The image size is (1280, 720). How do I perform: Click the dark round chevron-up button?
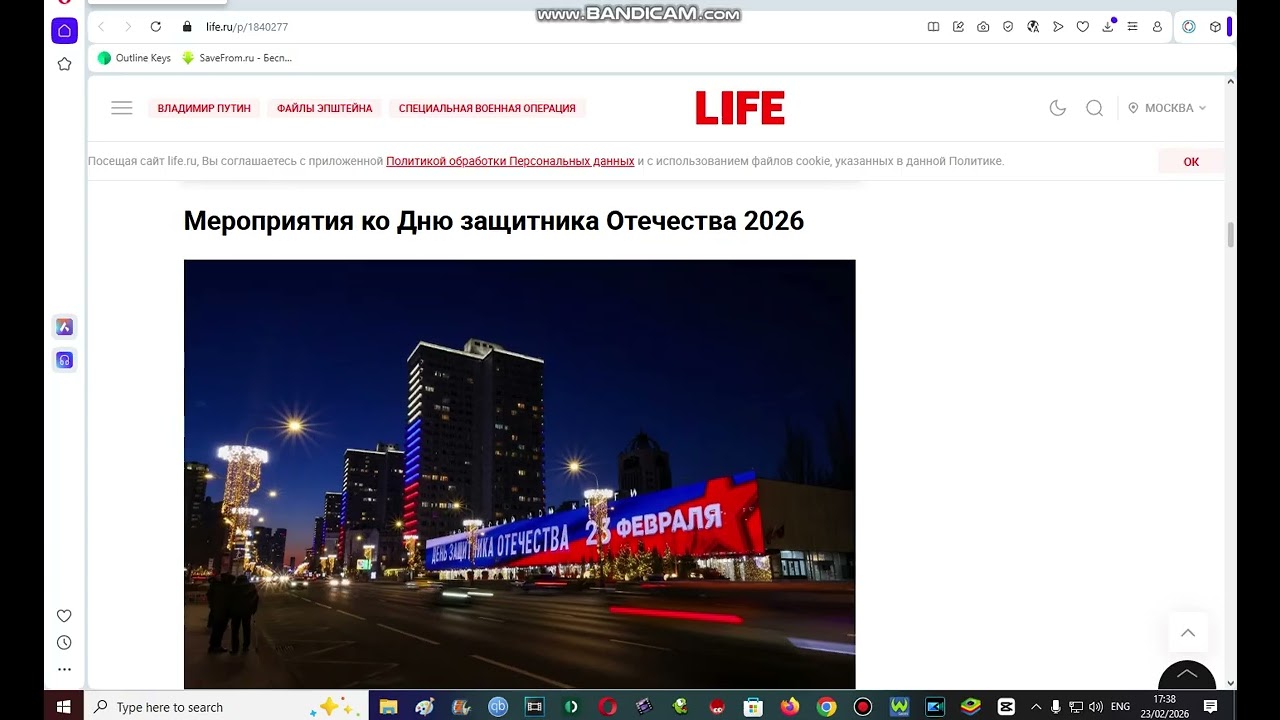pyautogui.click(x=1187, y=676)
